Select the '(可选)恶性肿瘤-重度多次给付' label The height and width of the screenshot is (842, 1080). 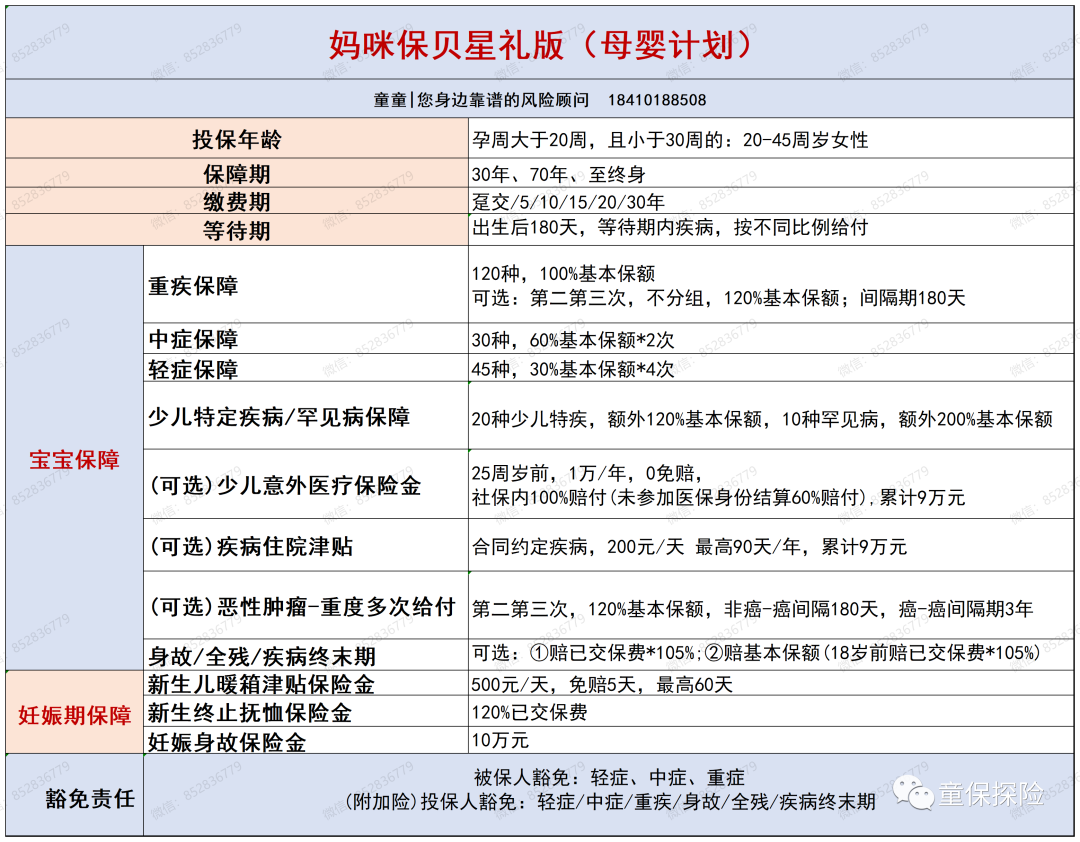click(x=306, y=605)
